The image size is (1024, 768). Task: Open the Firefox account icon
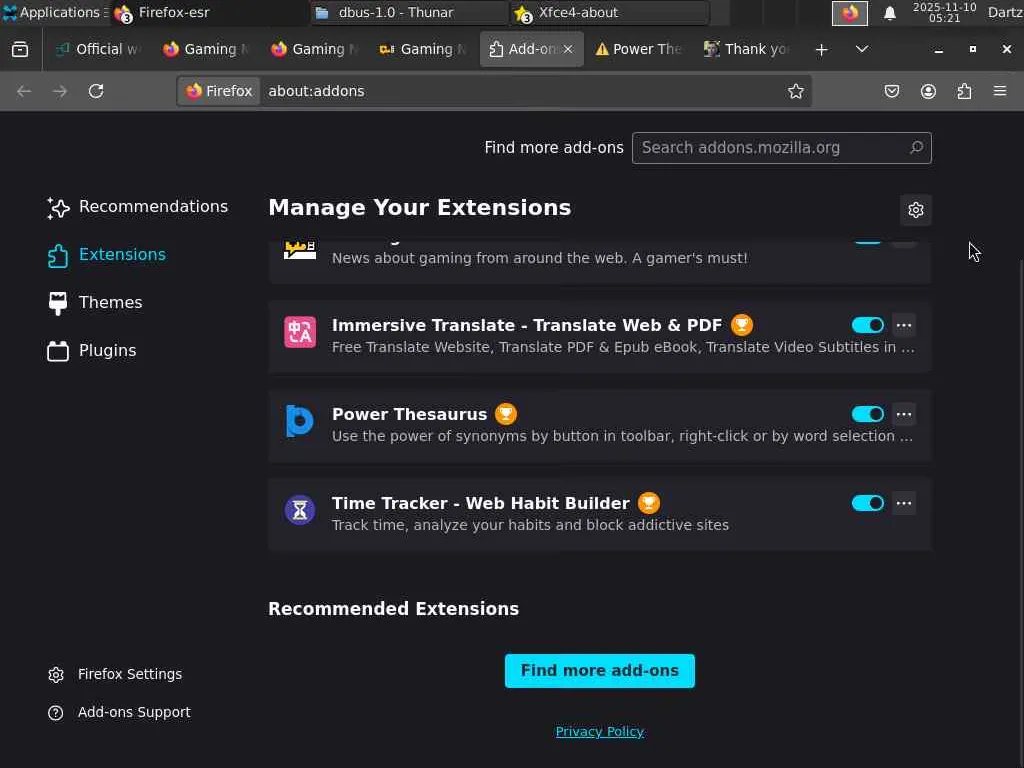(x=928, y=91)
